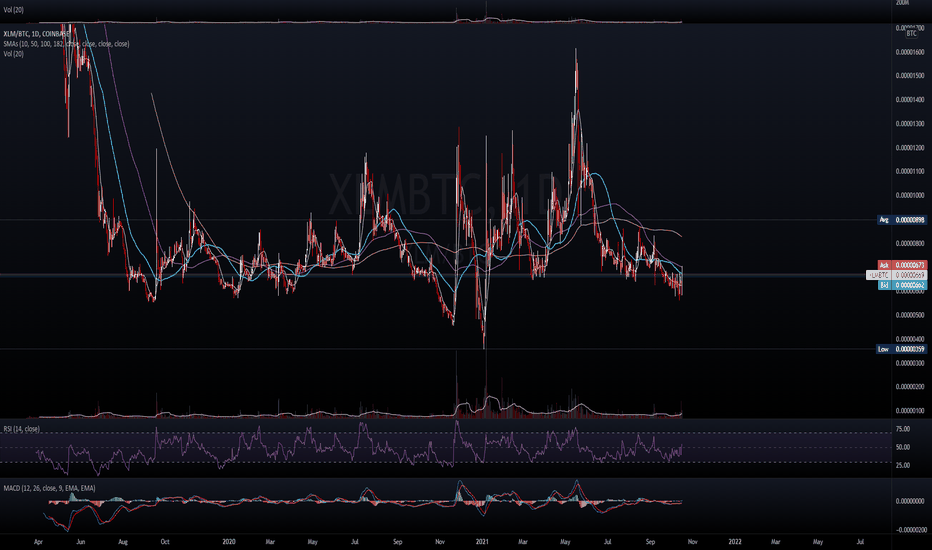Click the 2022 label on time axis
The width and height of the screenshot is (932, 550).
(735, 542)
